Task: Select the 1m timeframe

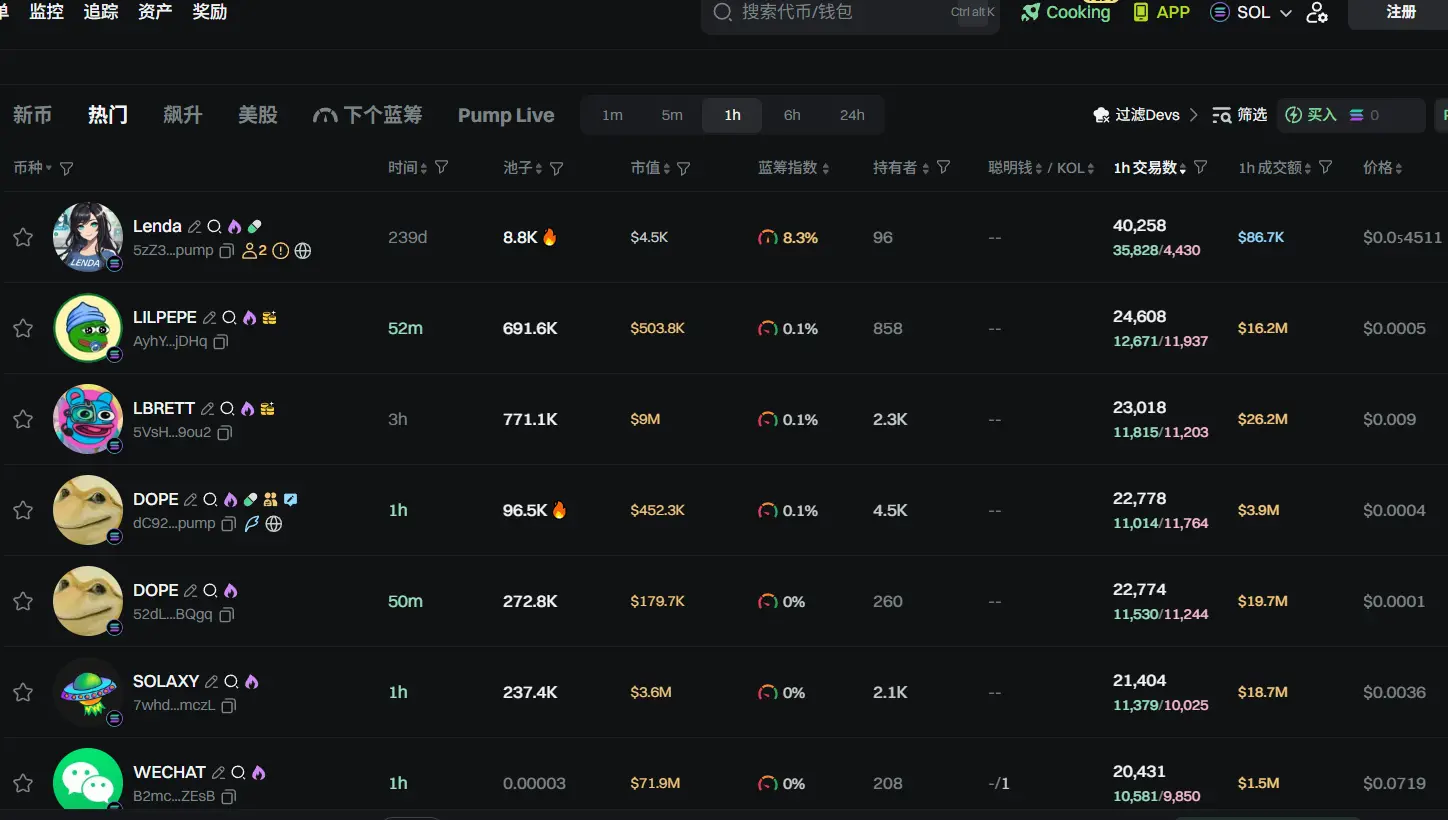Action: (612, 115)
